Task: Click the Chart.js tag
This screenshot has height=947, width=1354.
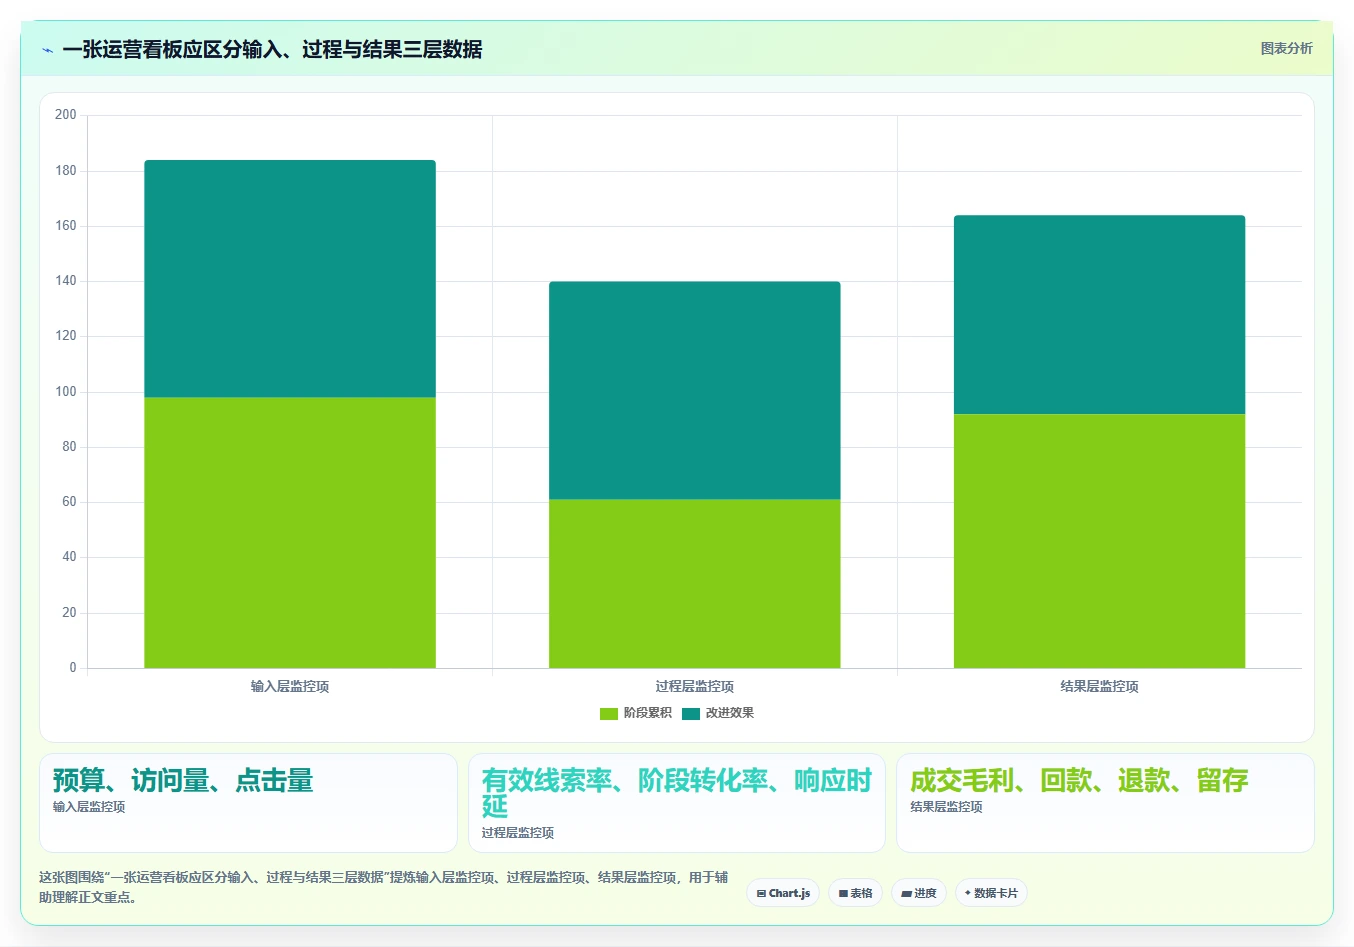Action: click(x=783, y=893)
